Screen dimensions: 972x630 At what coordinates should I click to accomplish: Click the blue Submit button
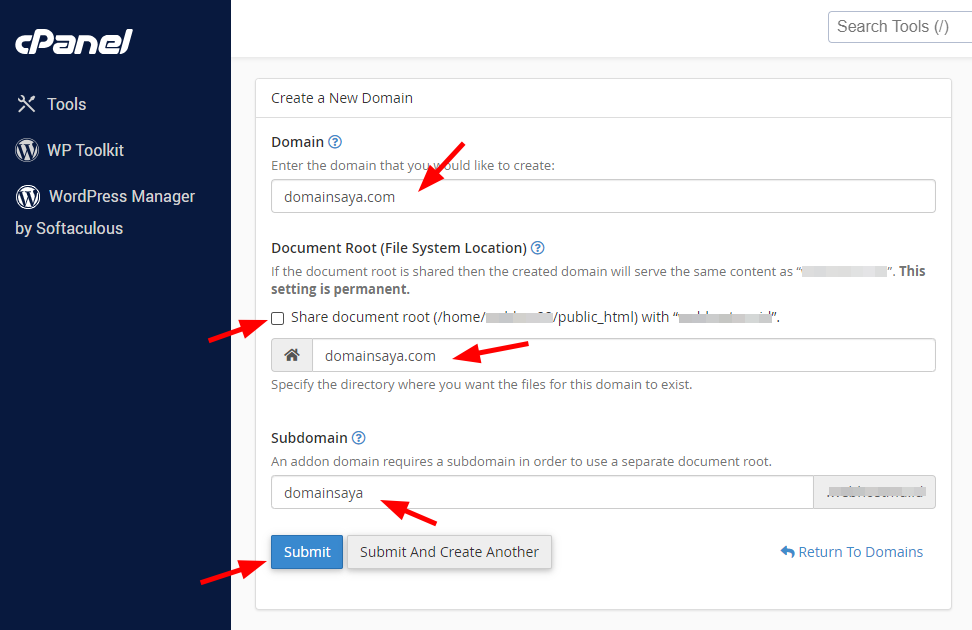coord(307,552)
